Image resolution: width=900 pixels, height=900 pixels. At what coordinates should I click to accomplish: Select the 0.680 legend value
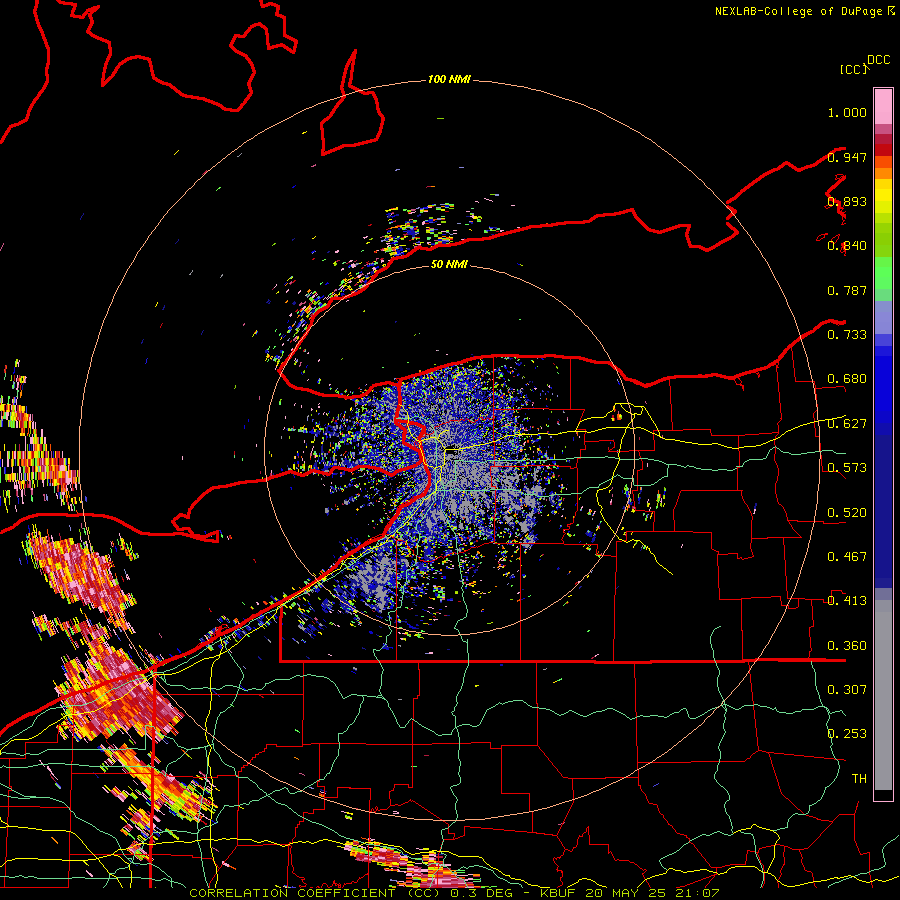(847, 379)
